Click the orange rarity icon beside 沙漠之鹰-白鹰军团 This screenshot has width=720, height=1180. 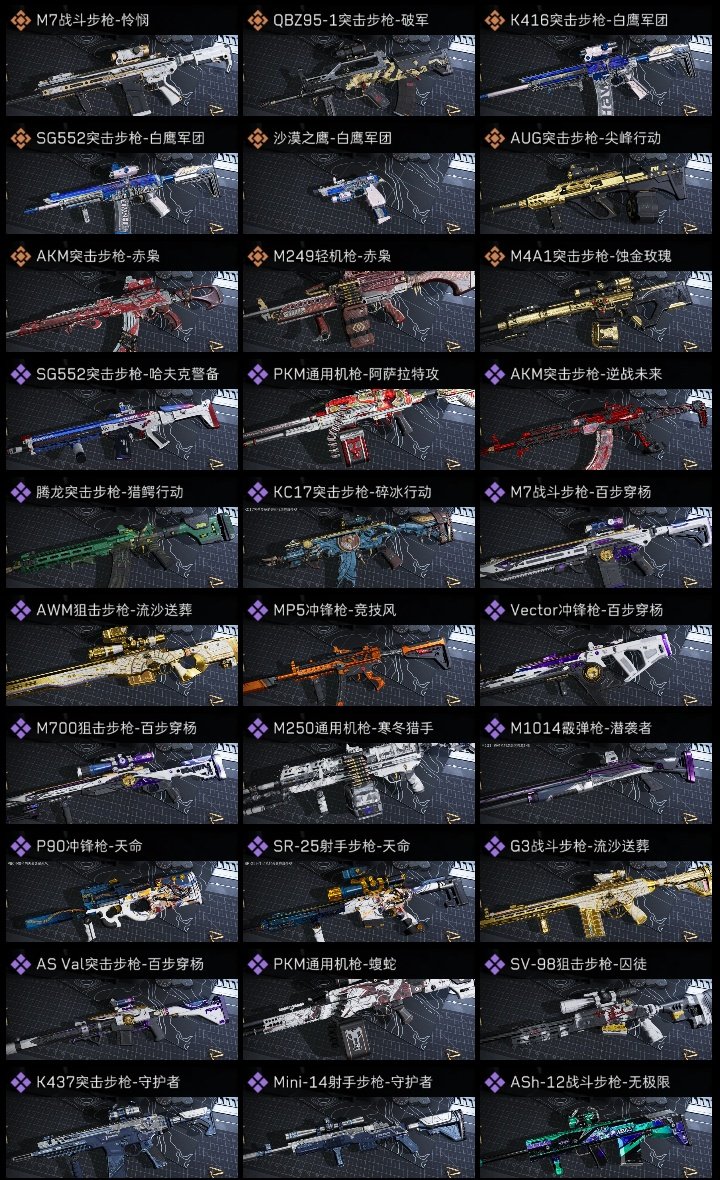click(x=257, y=138)
